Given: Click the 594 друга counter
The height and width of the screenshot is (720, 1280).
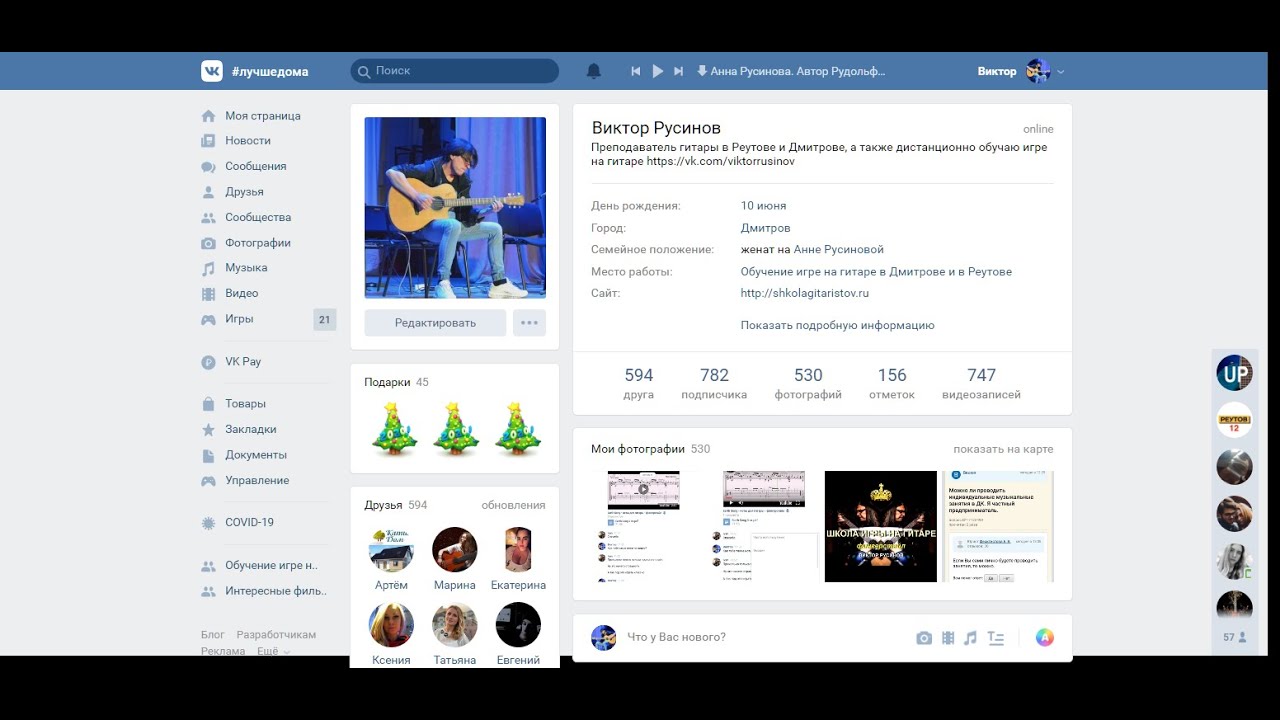Looking at the screenshot, I should pos(638,383).
